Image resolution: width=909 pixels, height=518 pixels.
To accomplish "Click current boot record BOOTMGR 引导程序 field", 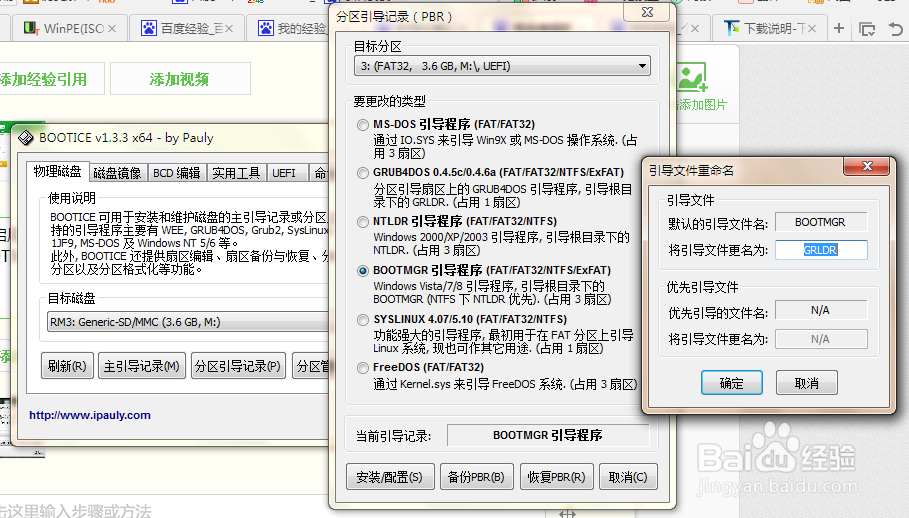I will 548,435.
